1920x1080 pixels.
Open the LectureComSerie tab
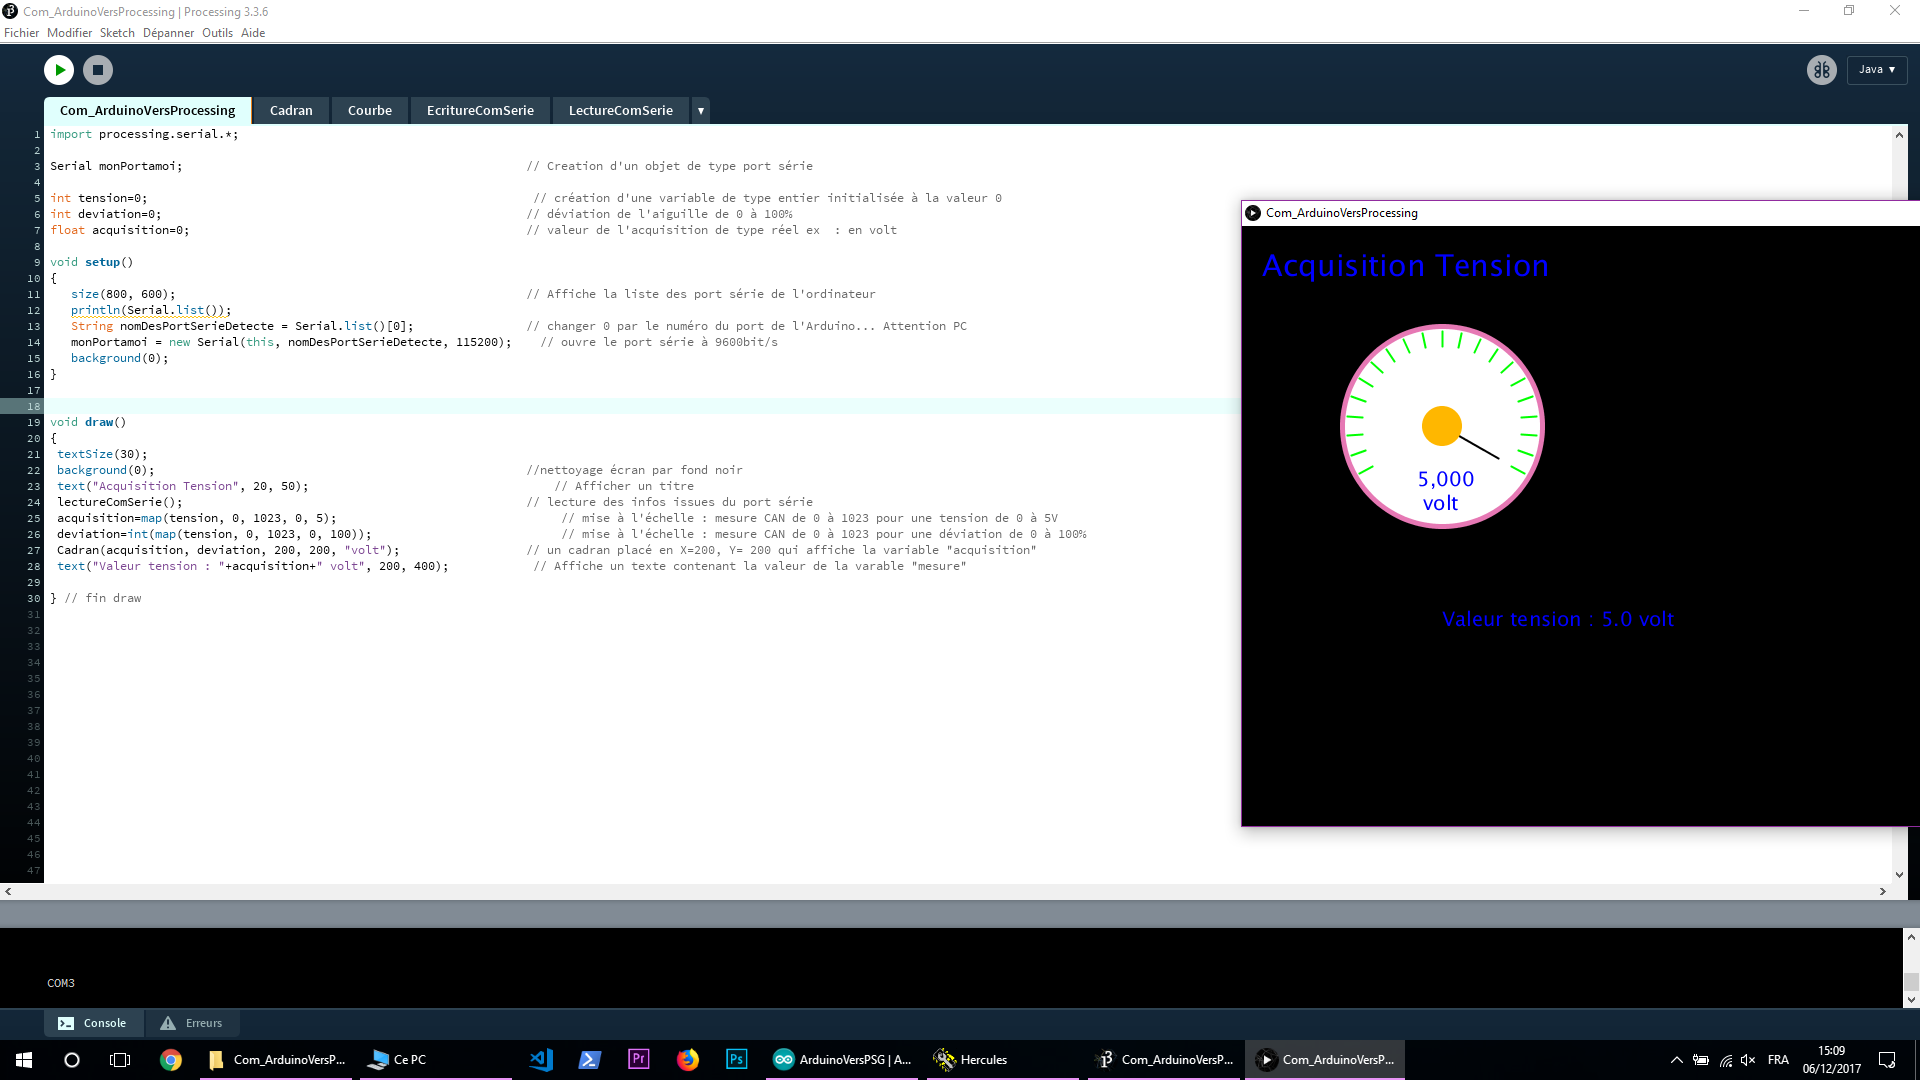click(620, 111)
